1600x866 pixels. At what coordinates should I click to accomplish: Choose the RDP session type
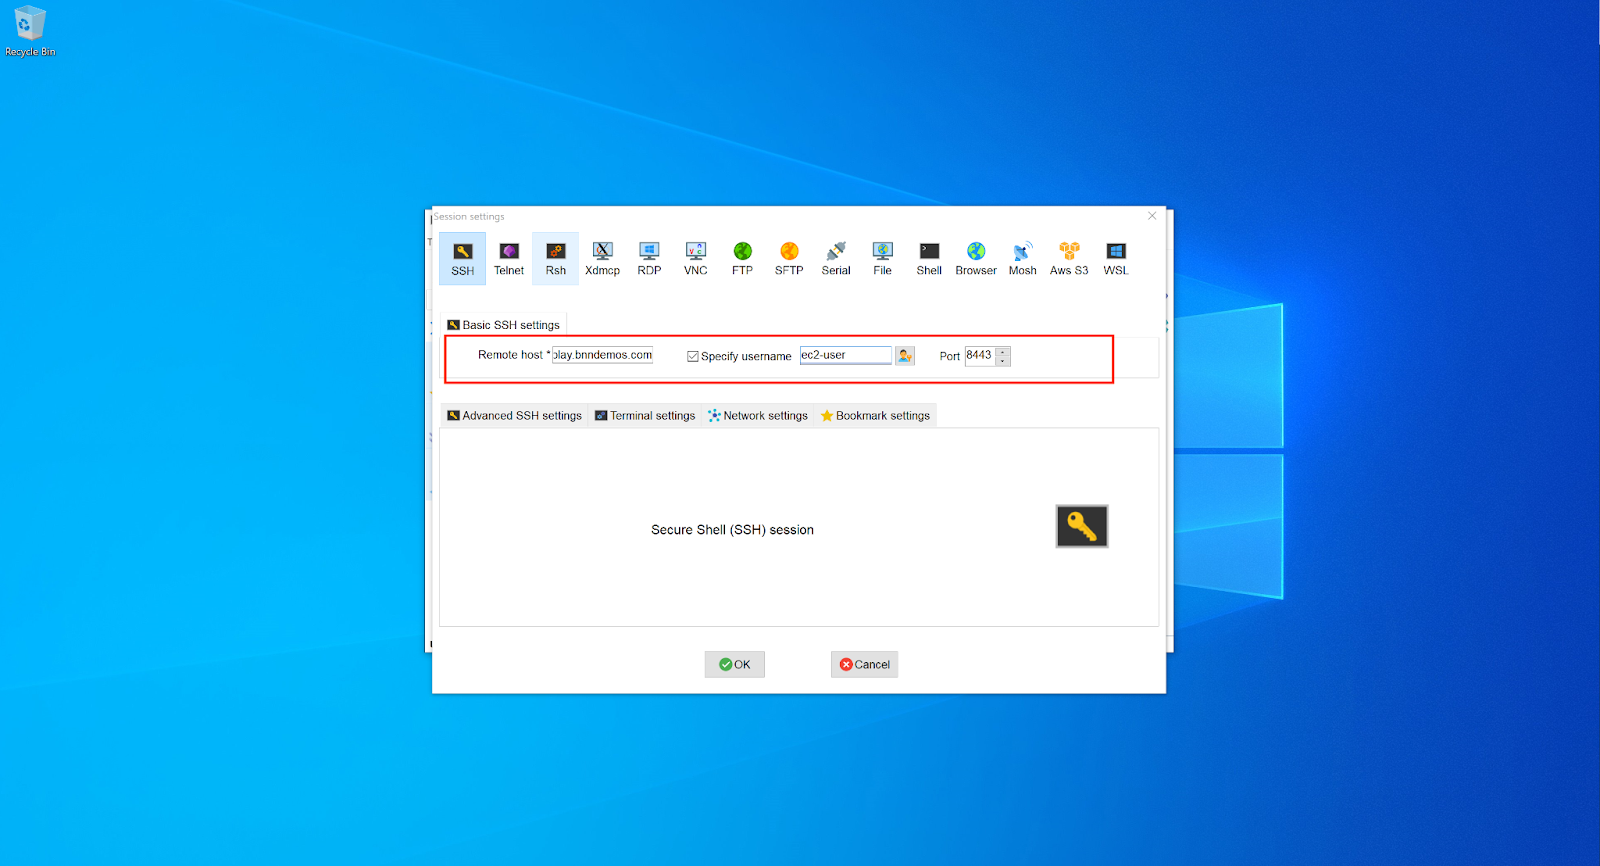[x=649, y=259]
